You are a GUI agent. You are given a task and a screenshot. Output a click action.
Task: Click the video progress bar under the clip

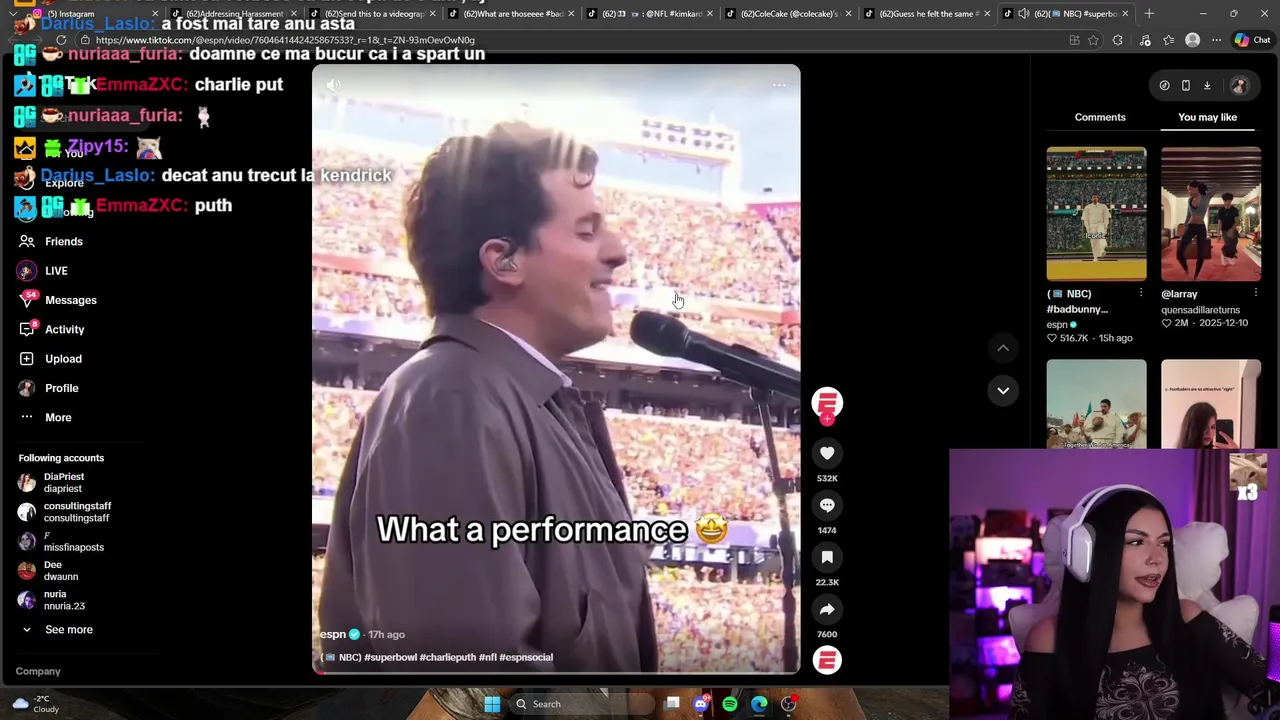556,672
